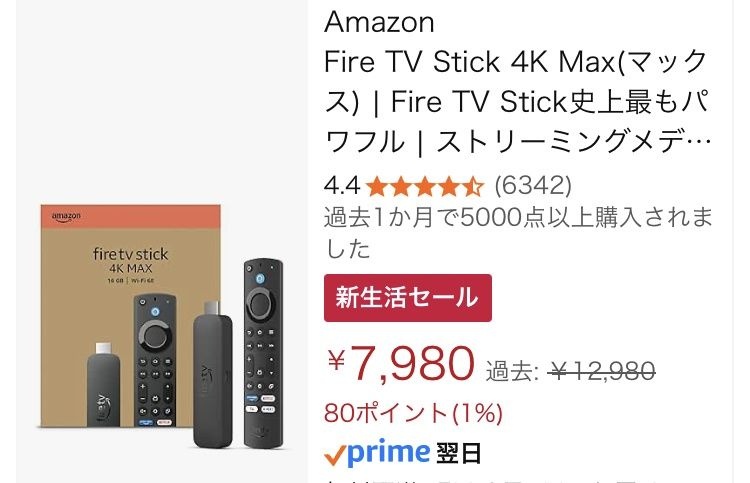Click the half-filled fifth star
This screenshot has width=750, height=483.
click(x=473, y=186)
